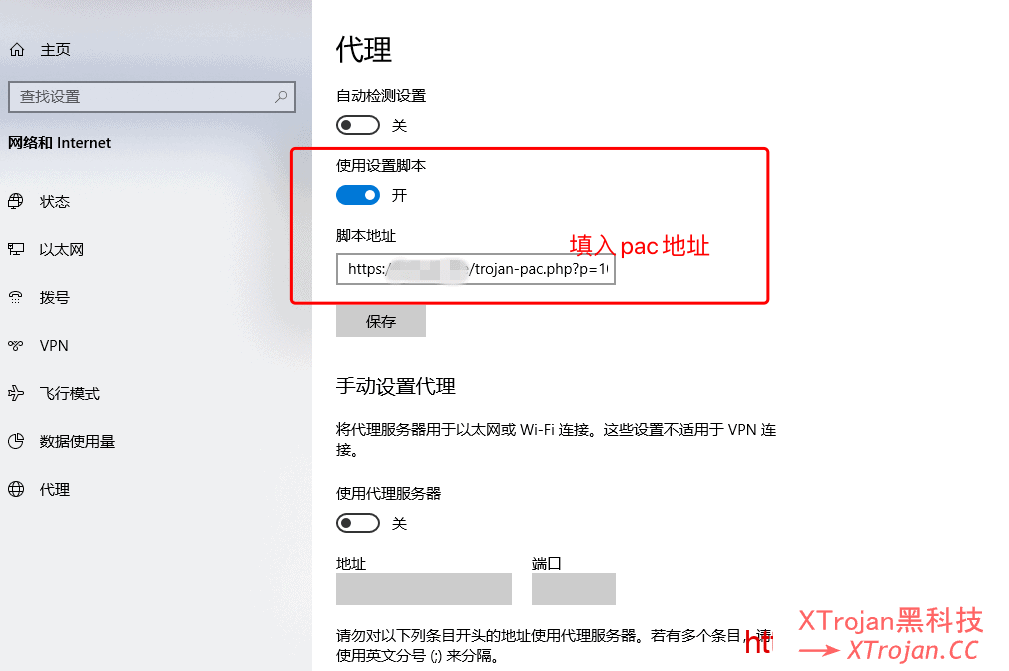1009x671 pixels.
Task: Open the 主页 home menu item
Action: click(55, 50)
